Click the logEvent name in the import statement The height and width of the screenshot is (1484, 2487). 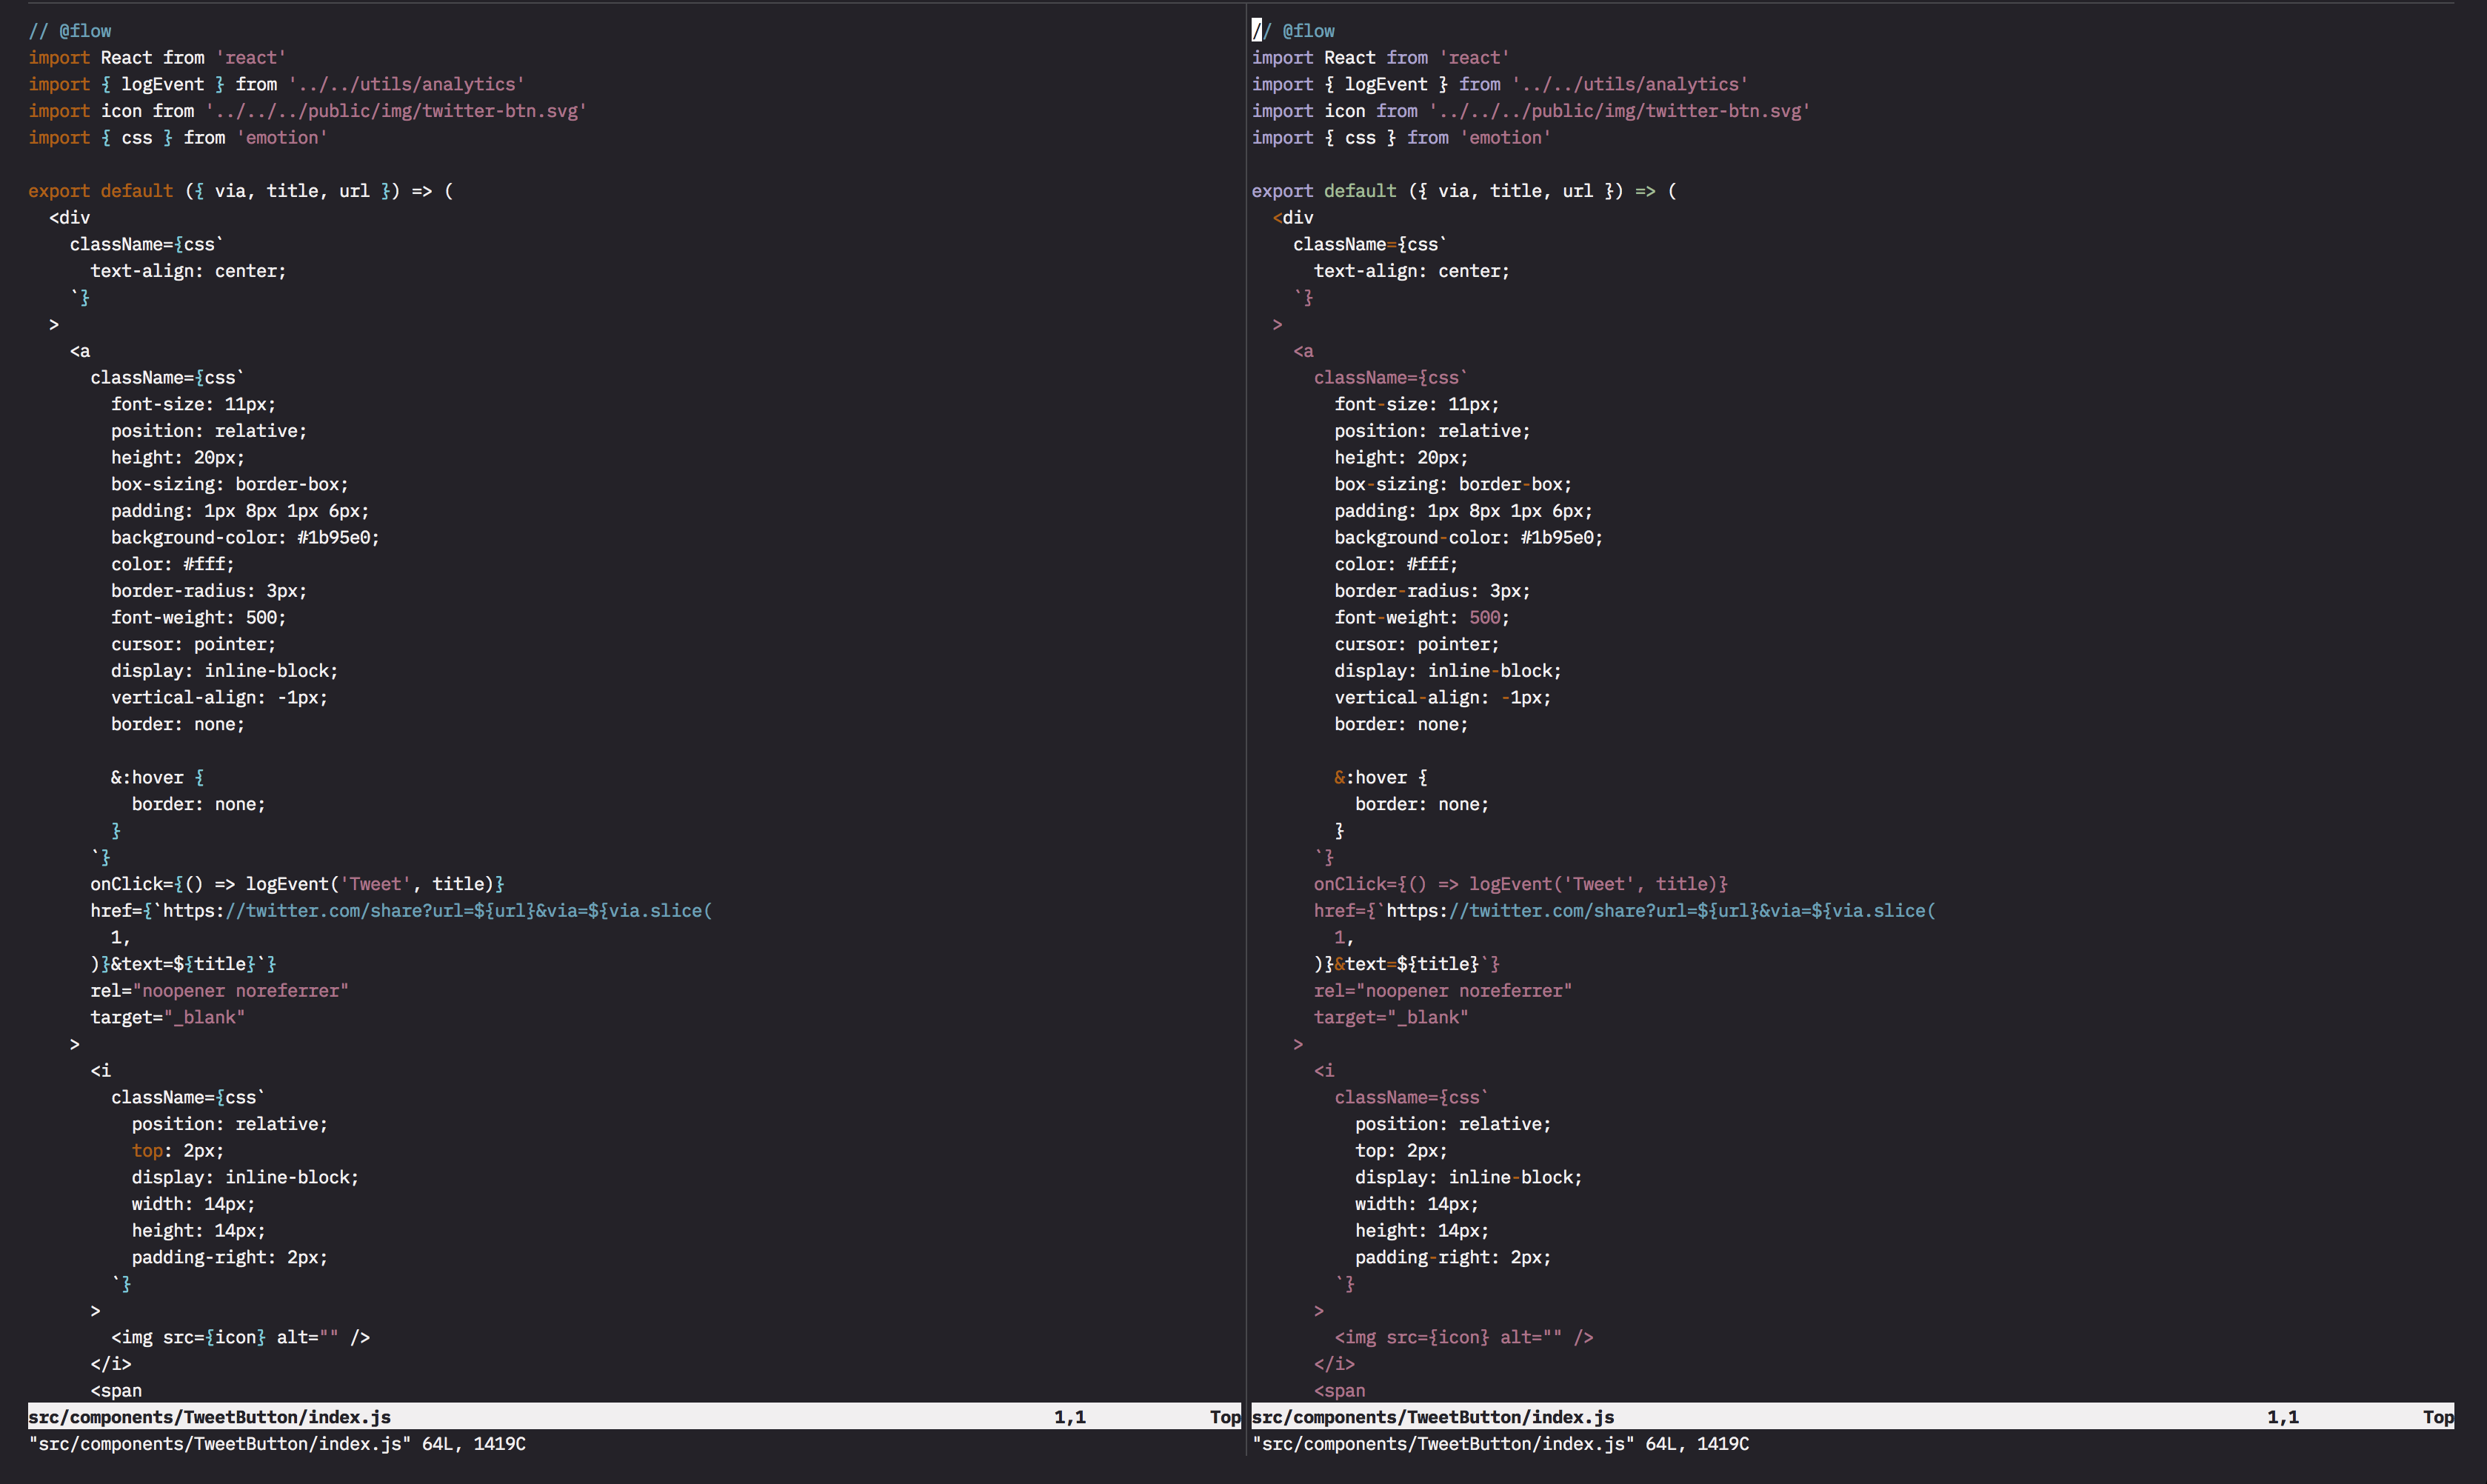[162, 84]
